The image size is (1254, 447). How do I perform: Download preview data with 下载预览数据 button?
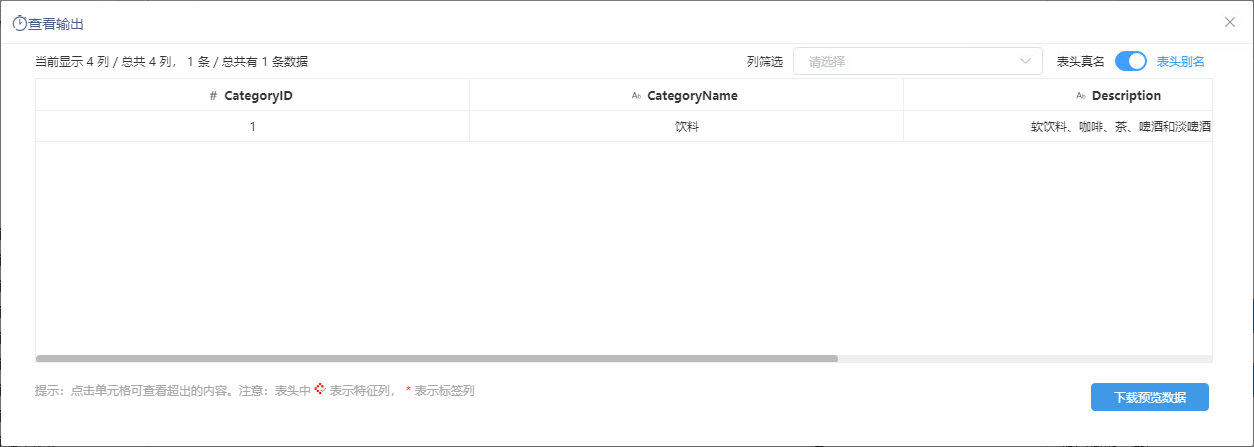1150,397
